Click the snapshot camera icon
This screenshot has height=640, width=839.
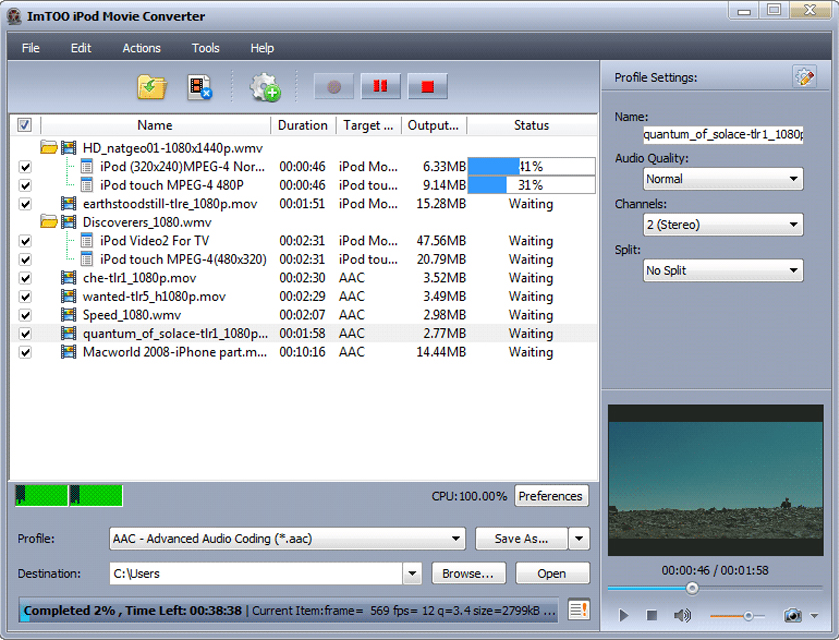(792, 616)
